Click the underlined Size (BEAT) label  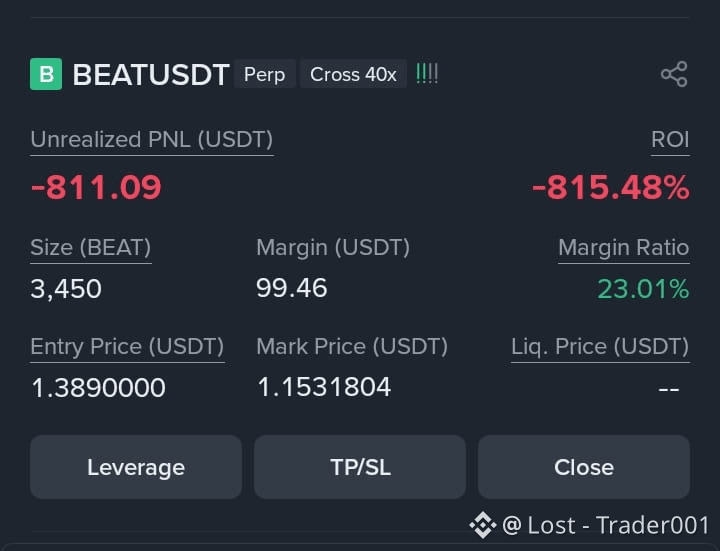[x=90, y=248]
